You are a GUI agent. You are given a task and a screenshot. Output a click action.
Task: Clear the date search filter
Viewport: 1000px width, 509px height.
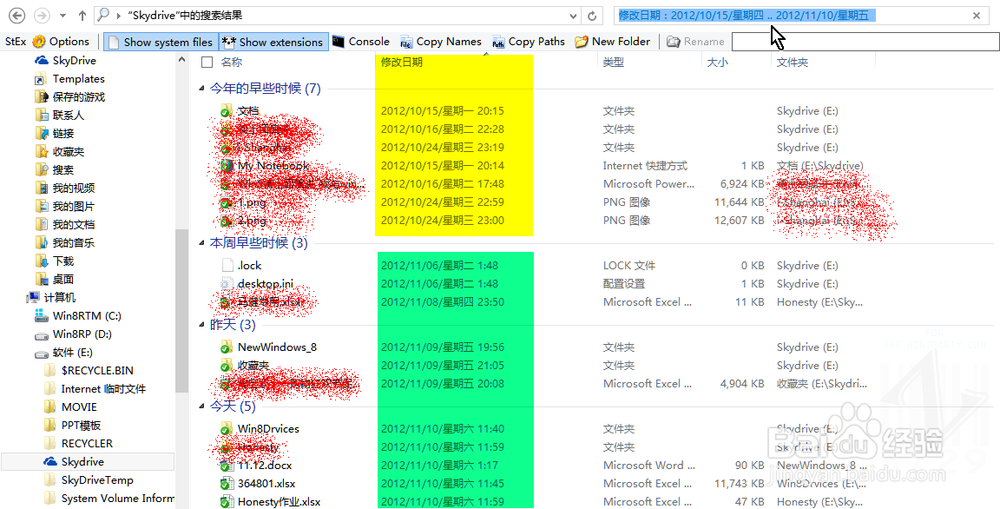pyautogui.click(x=976, y=15)
